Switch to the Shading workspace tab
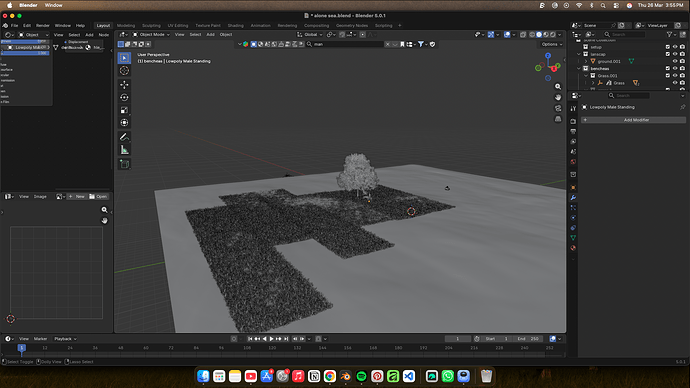 pos(235,26)
